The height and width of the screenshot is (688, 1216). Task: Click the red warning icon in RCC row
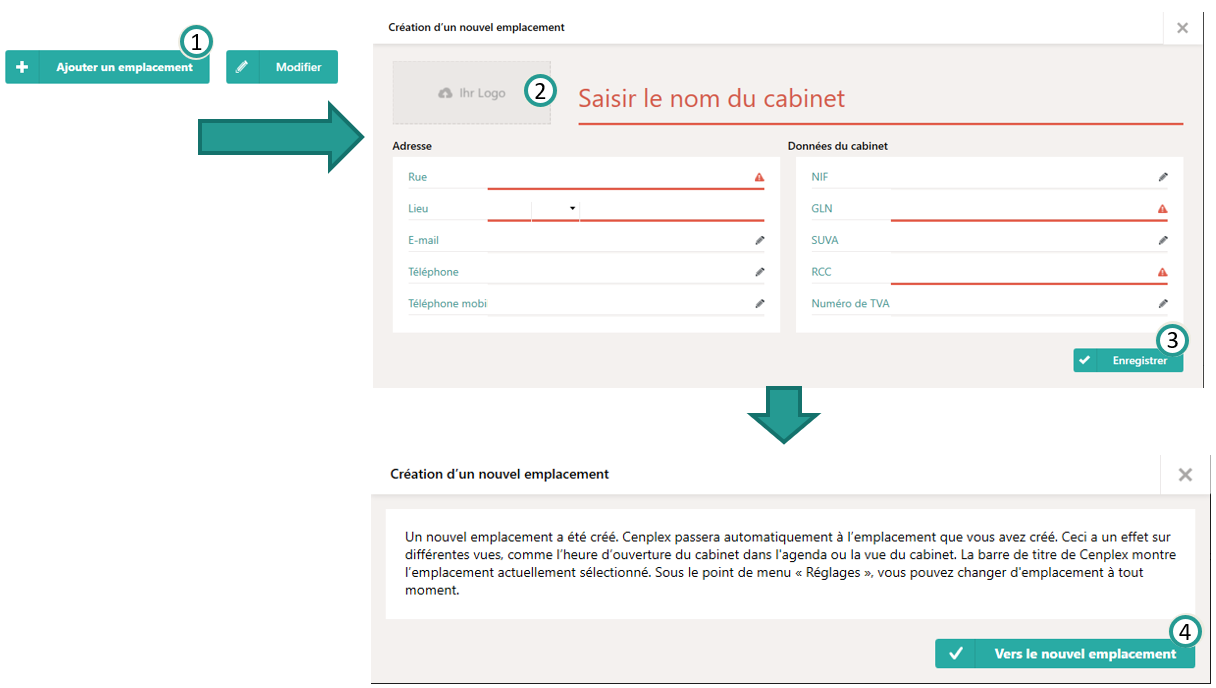1162,272
